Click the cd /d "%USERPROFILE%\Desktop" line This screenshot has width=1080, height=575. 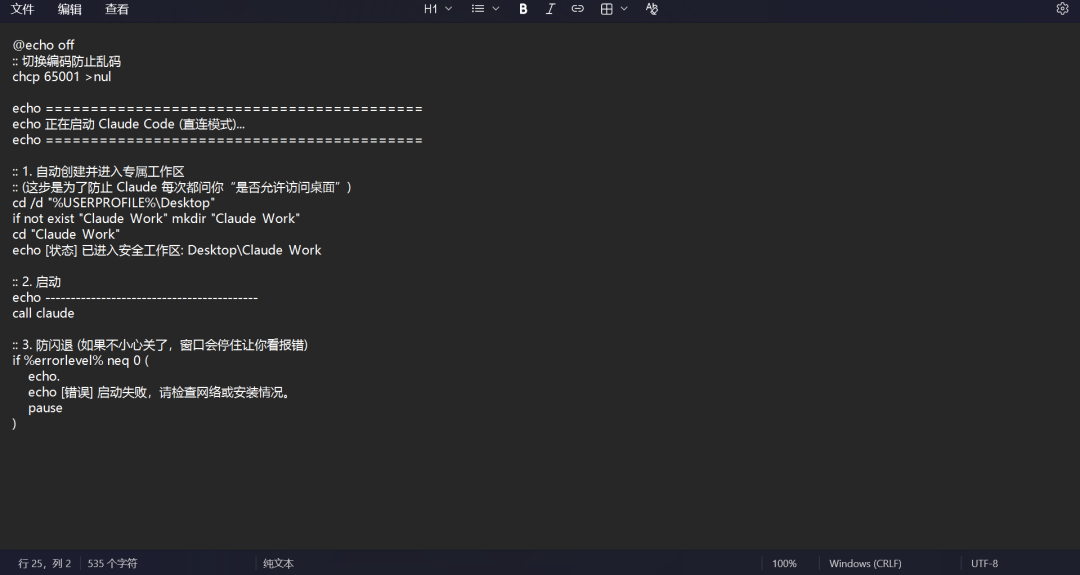114,202
